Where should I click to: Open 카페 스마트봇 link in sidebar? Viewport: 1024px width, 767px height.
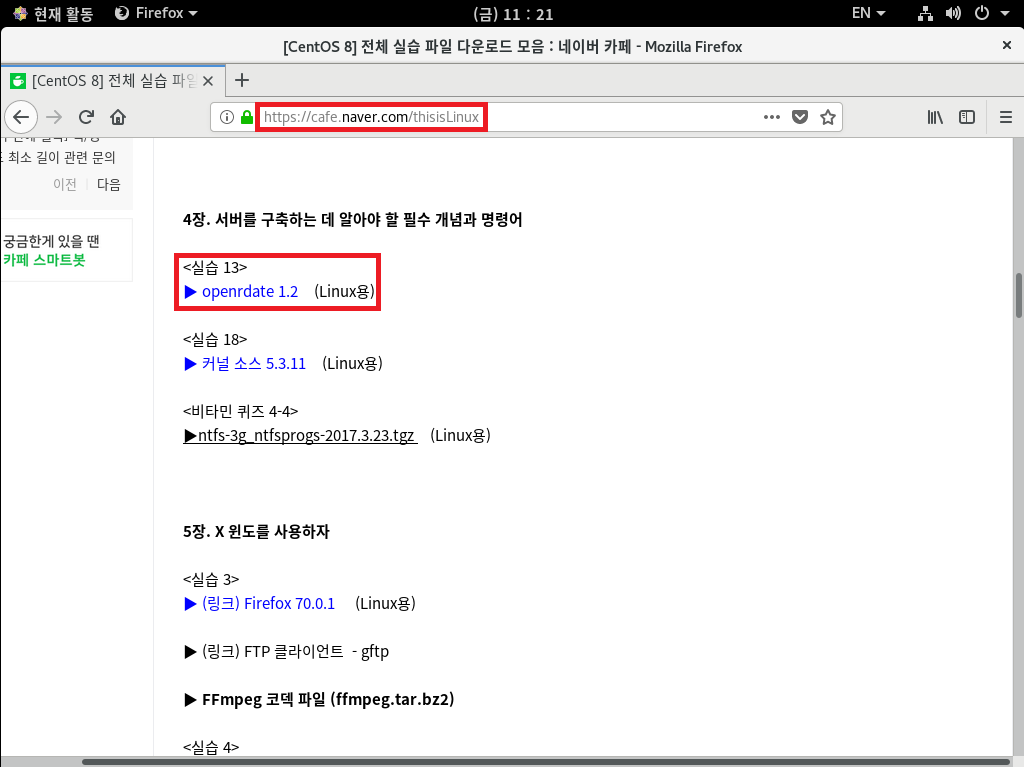pos(44,260)
